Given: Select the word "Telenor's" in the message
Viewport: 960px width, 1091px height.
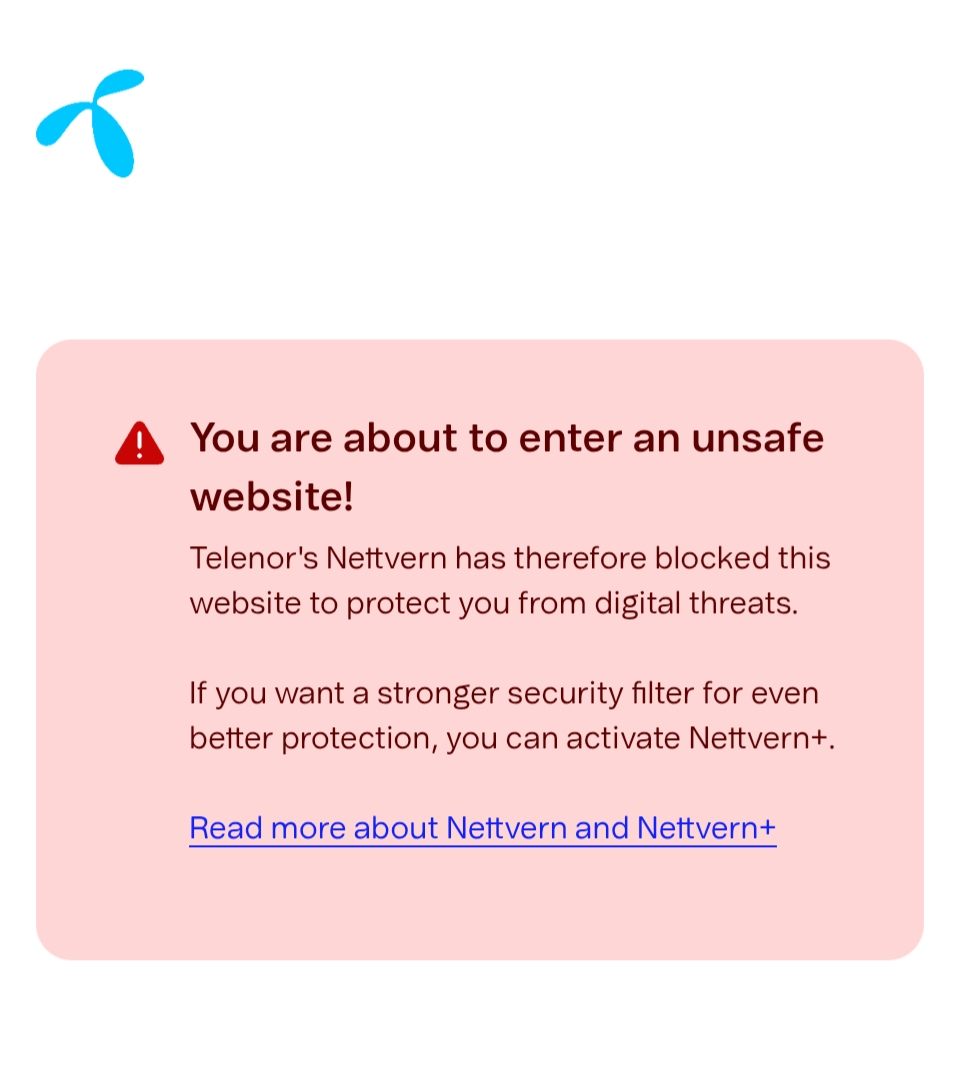Looking at the screenshot, I should pos(254,557).
